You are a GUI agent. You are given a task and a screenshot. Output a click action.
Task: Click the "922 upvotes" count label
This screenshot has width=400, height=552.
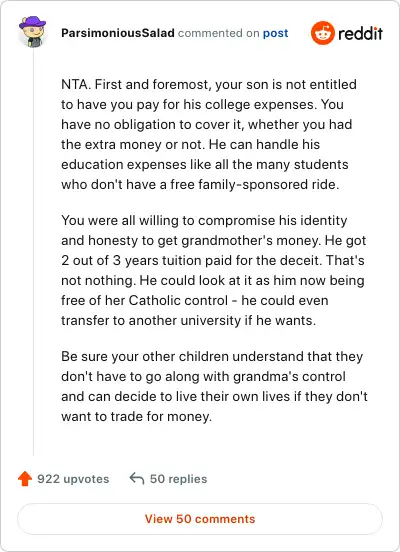tap(73, 479)
